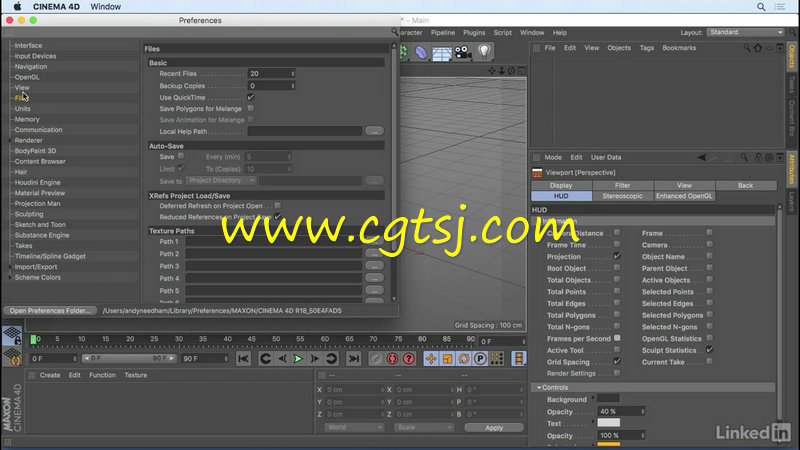Toggle the Scale key icon in timeline bar

[447, 359]
